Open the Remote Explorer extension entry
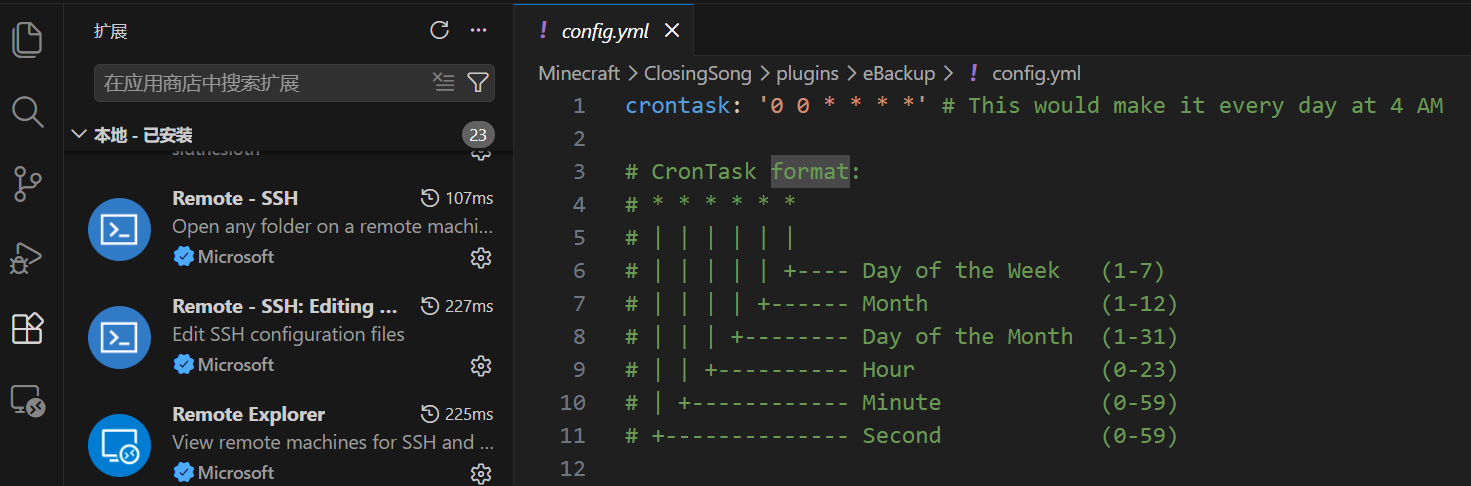This screenshot has height=486, width=1471. pos(288,441)
